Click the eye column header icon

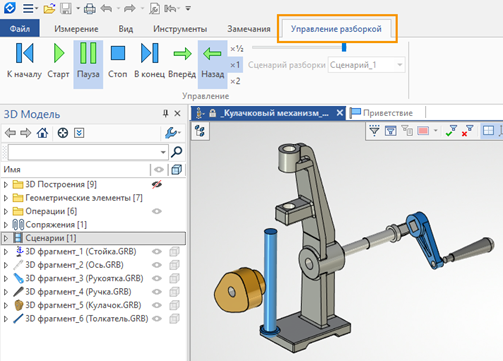tap(159, 170)
